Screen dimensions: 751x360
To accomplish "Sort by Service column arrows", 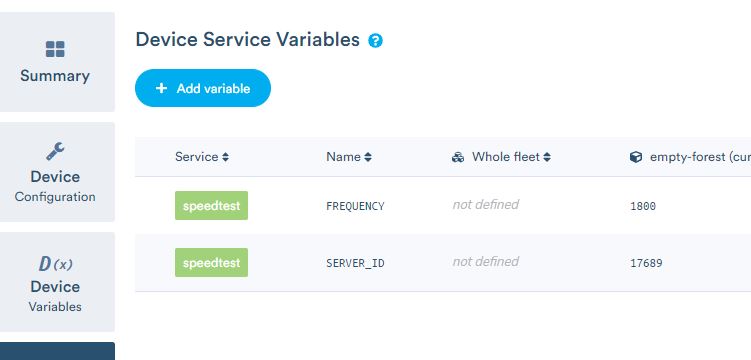I will (225, 157).
